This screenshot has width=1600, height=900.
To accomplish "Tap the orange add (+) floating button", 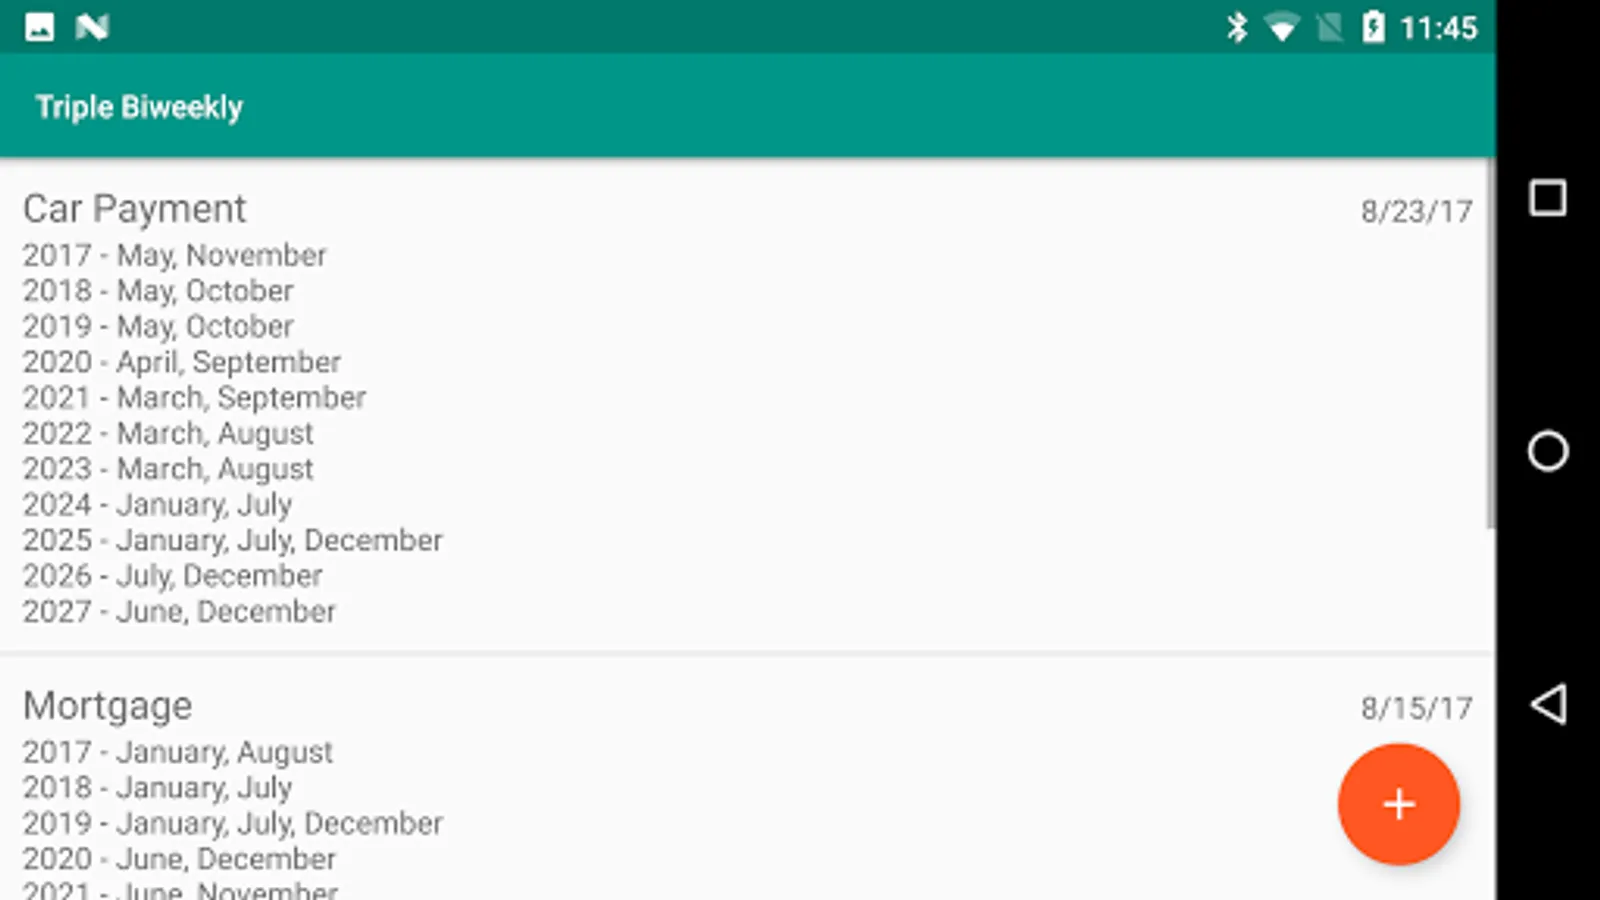I will (1398, 804).
